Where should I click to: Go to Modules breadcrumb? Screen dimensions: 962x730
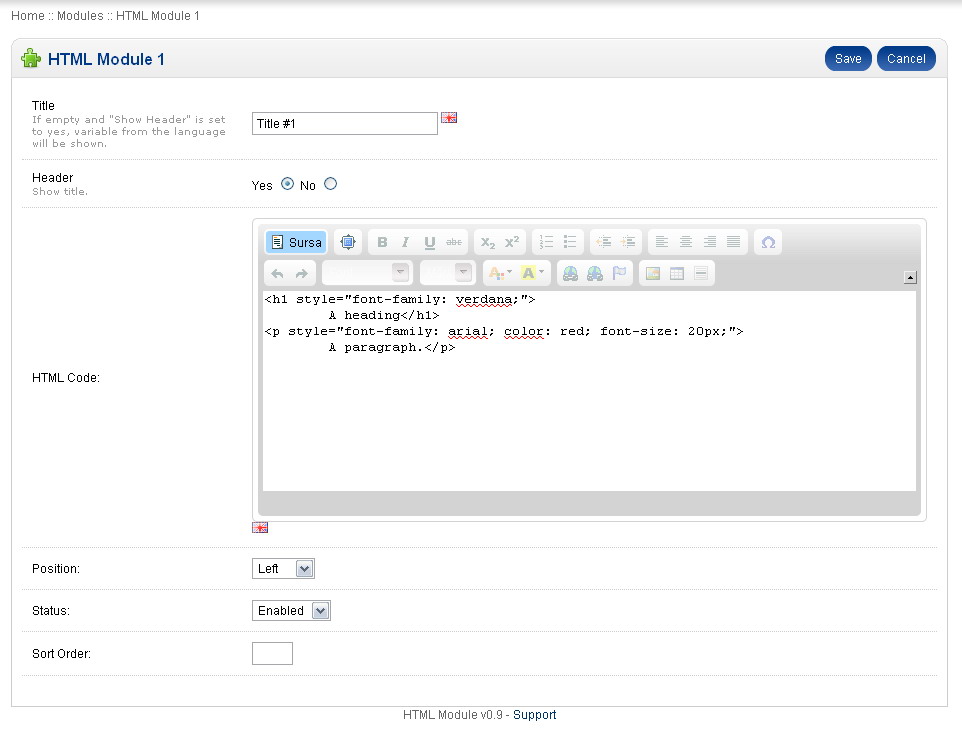point(80,15)
